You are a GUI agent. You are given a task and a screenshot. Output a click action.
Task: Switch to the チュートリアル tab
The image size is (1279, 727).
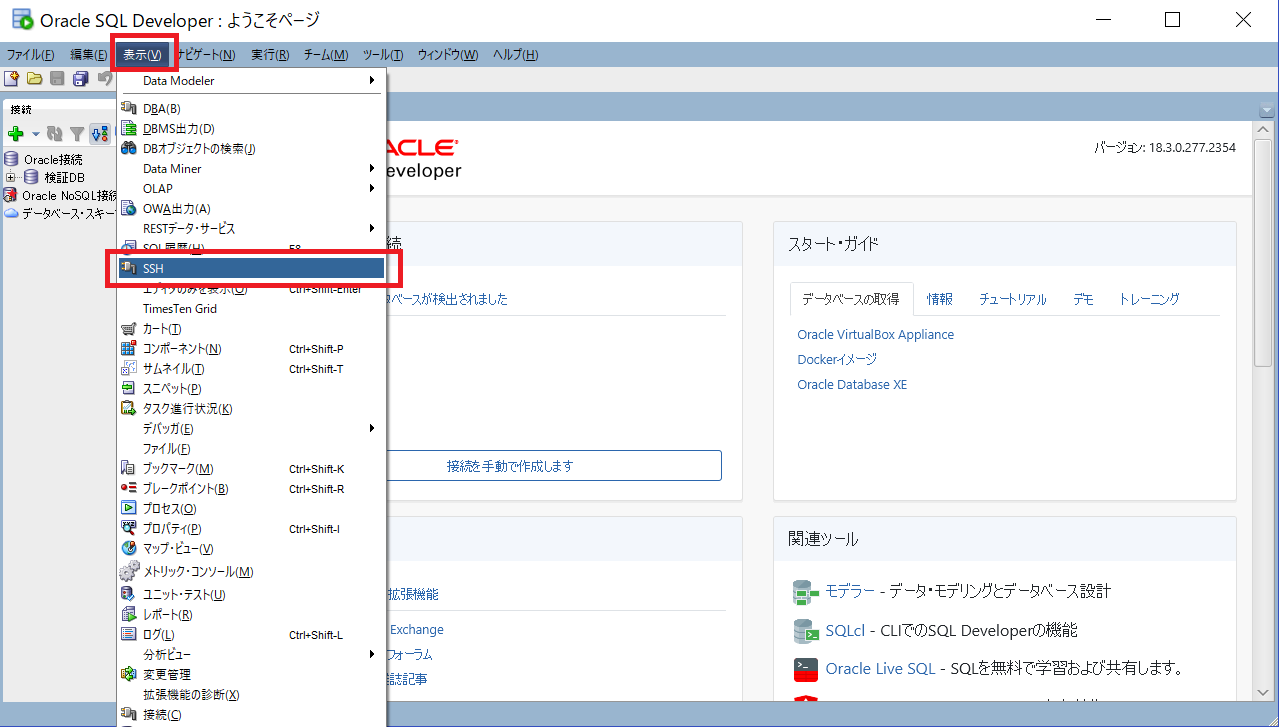click(x=1013, y=299)
